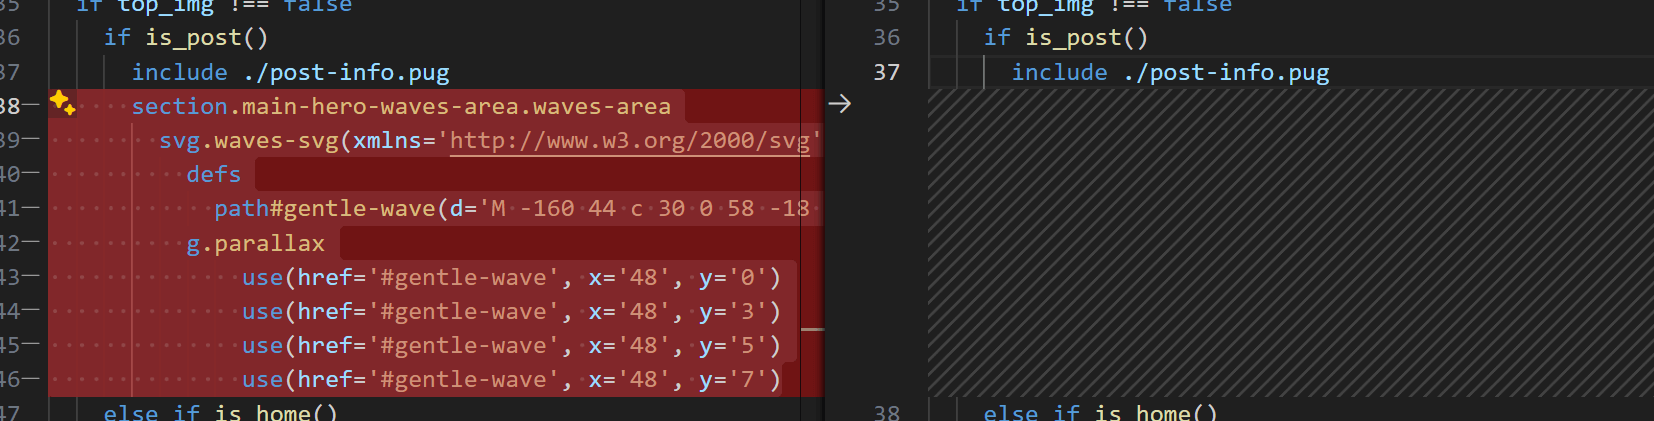Click line number 37 in right pane
Image resolution: width=1654 pixels, height=421 pixels.
coord(886,73)
